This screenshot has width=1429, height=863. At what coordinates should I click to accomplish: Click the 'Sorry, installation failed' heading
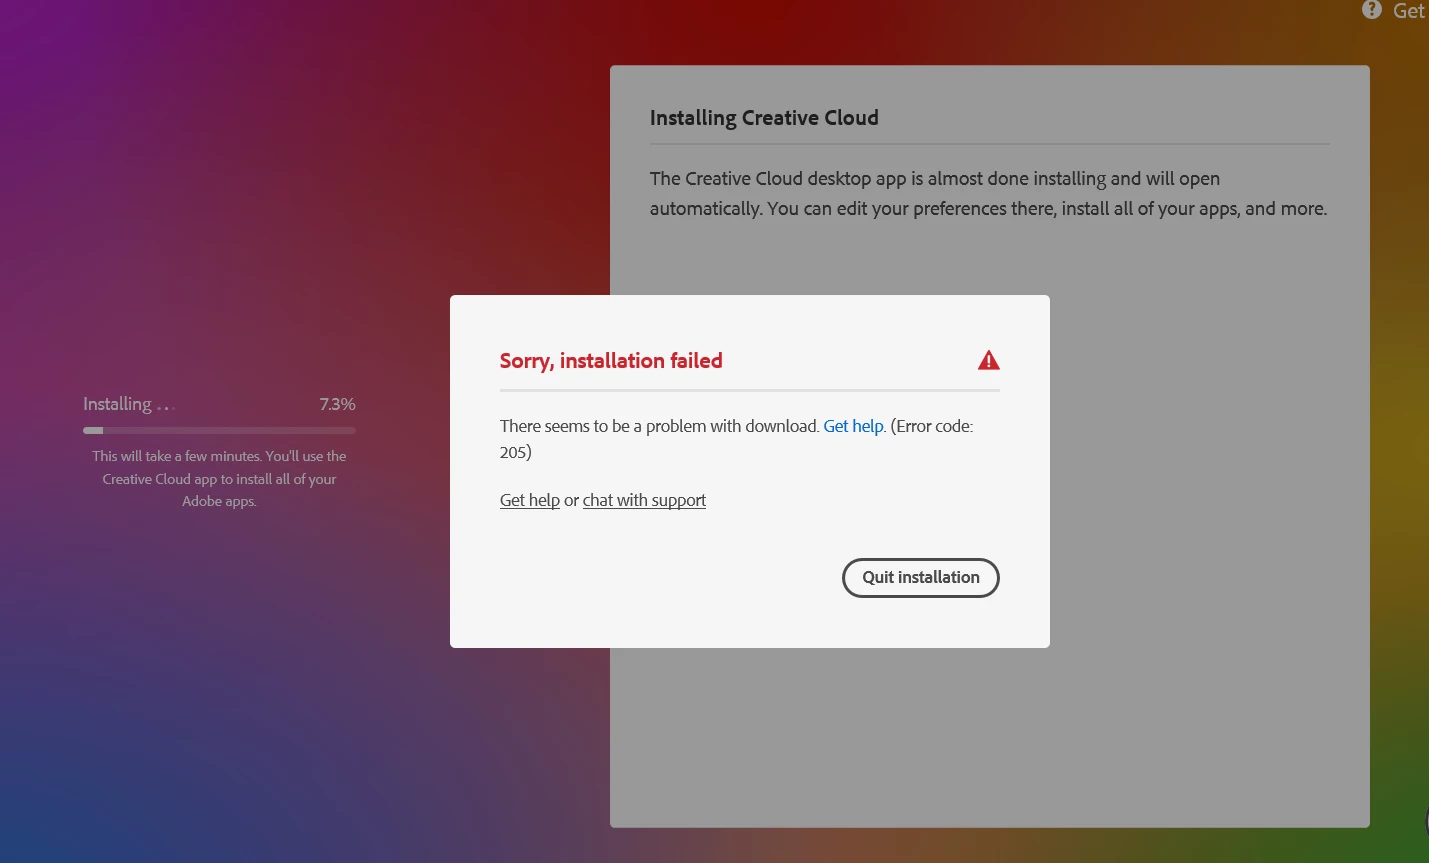pos(611,361)
